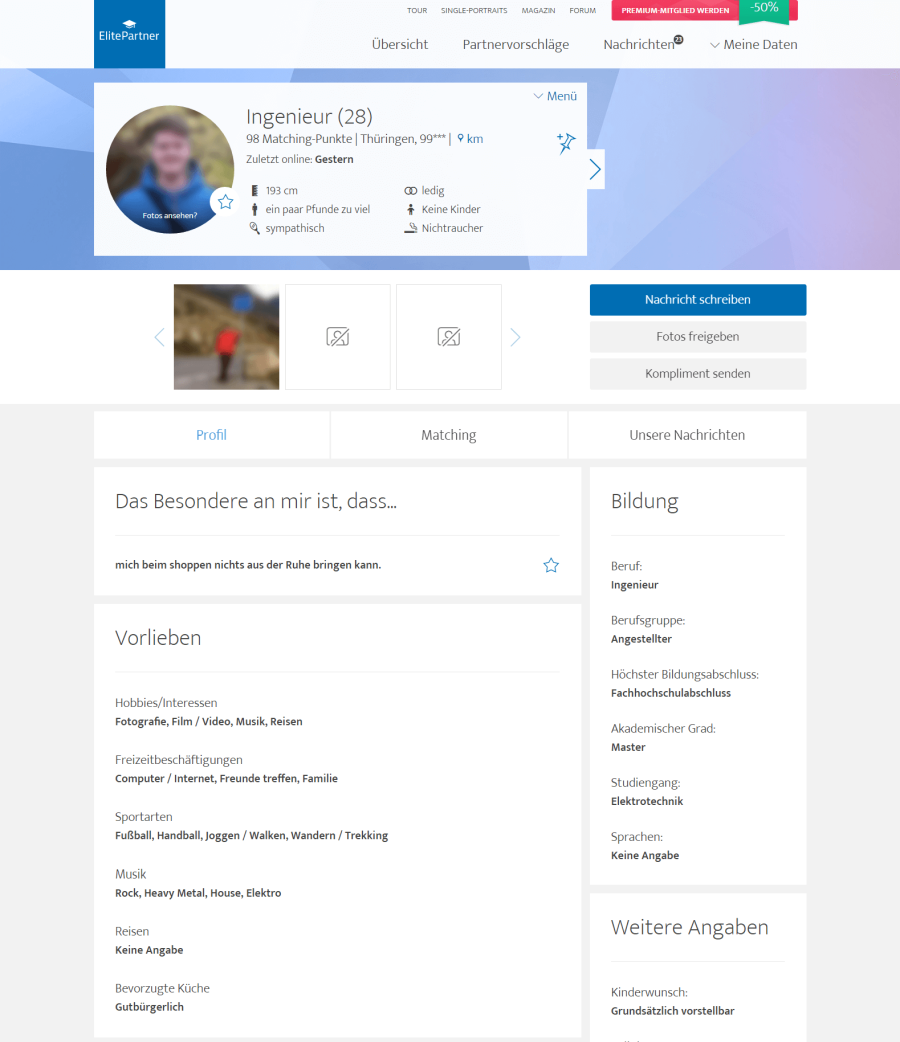The width and height of the screenshot is (900, 1042).
Task: Click the 'Elektrotechnik' Studiengang value
Action: 647,801
